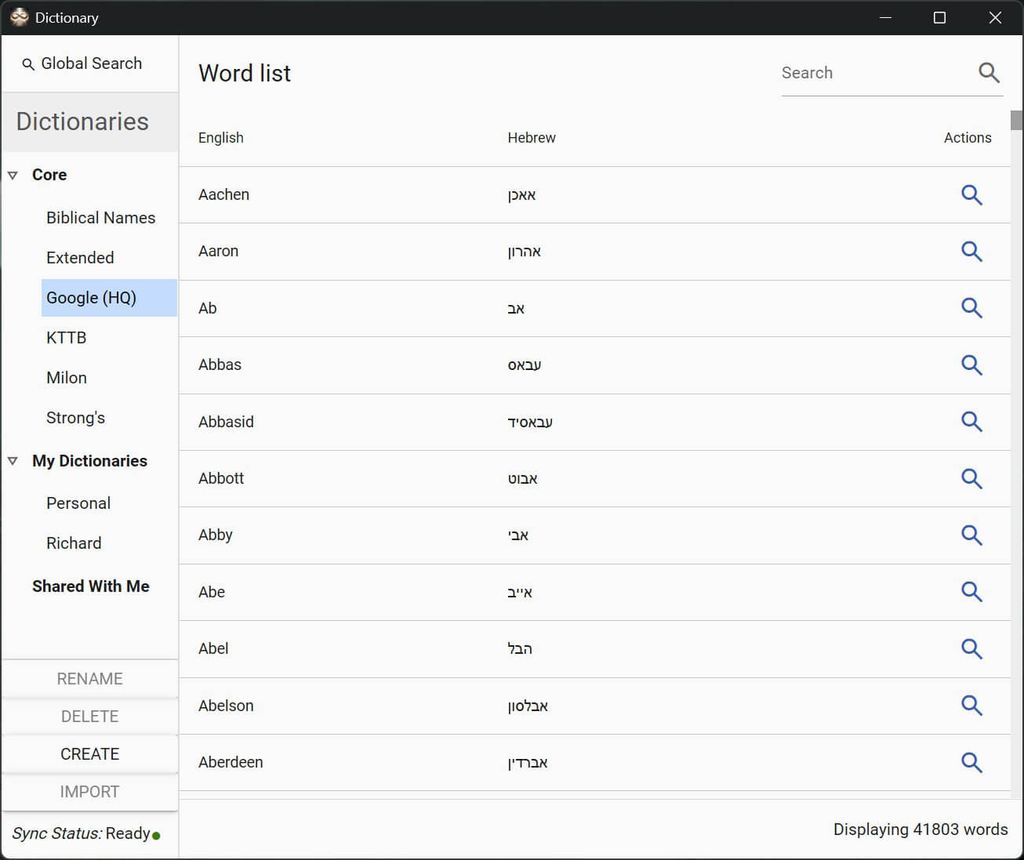Click the lookup magnifier for Abbas

[x=971, y=365]
